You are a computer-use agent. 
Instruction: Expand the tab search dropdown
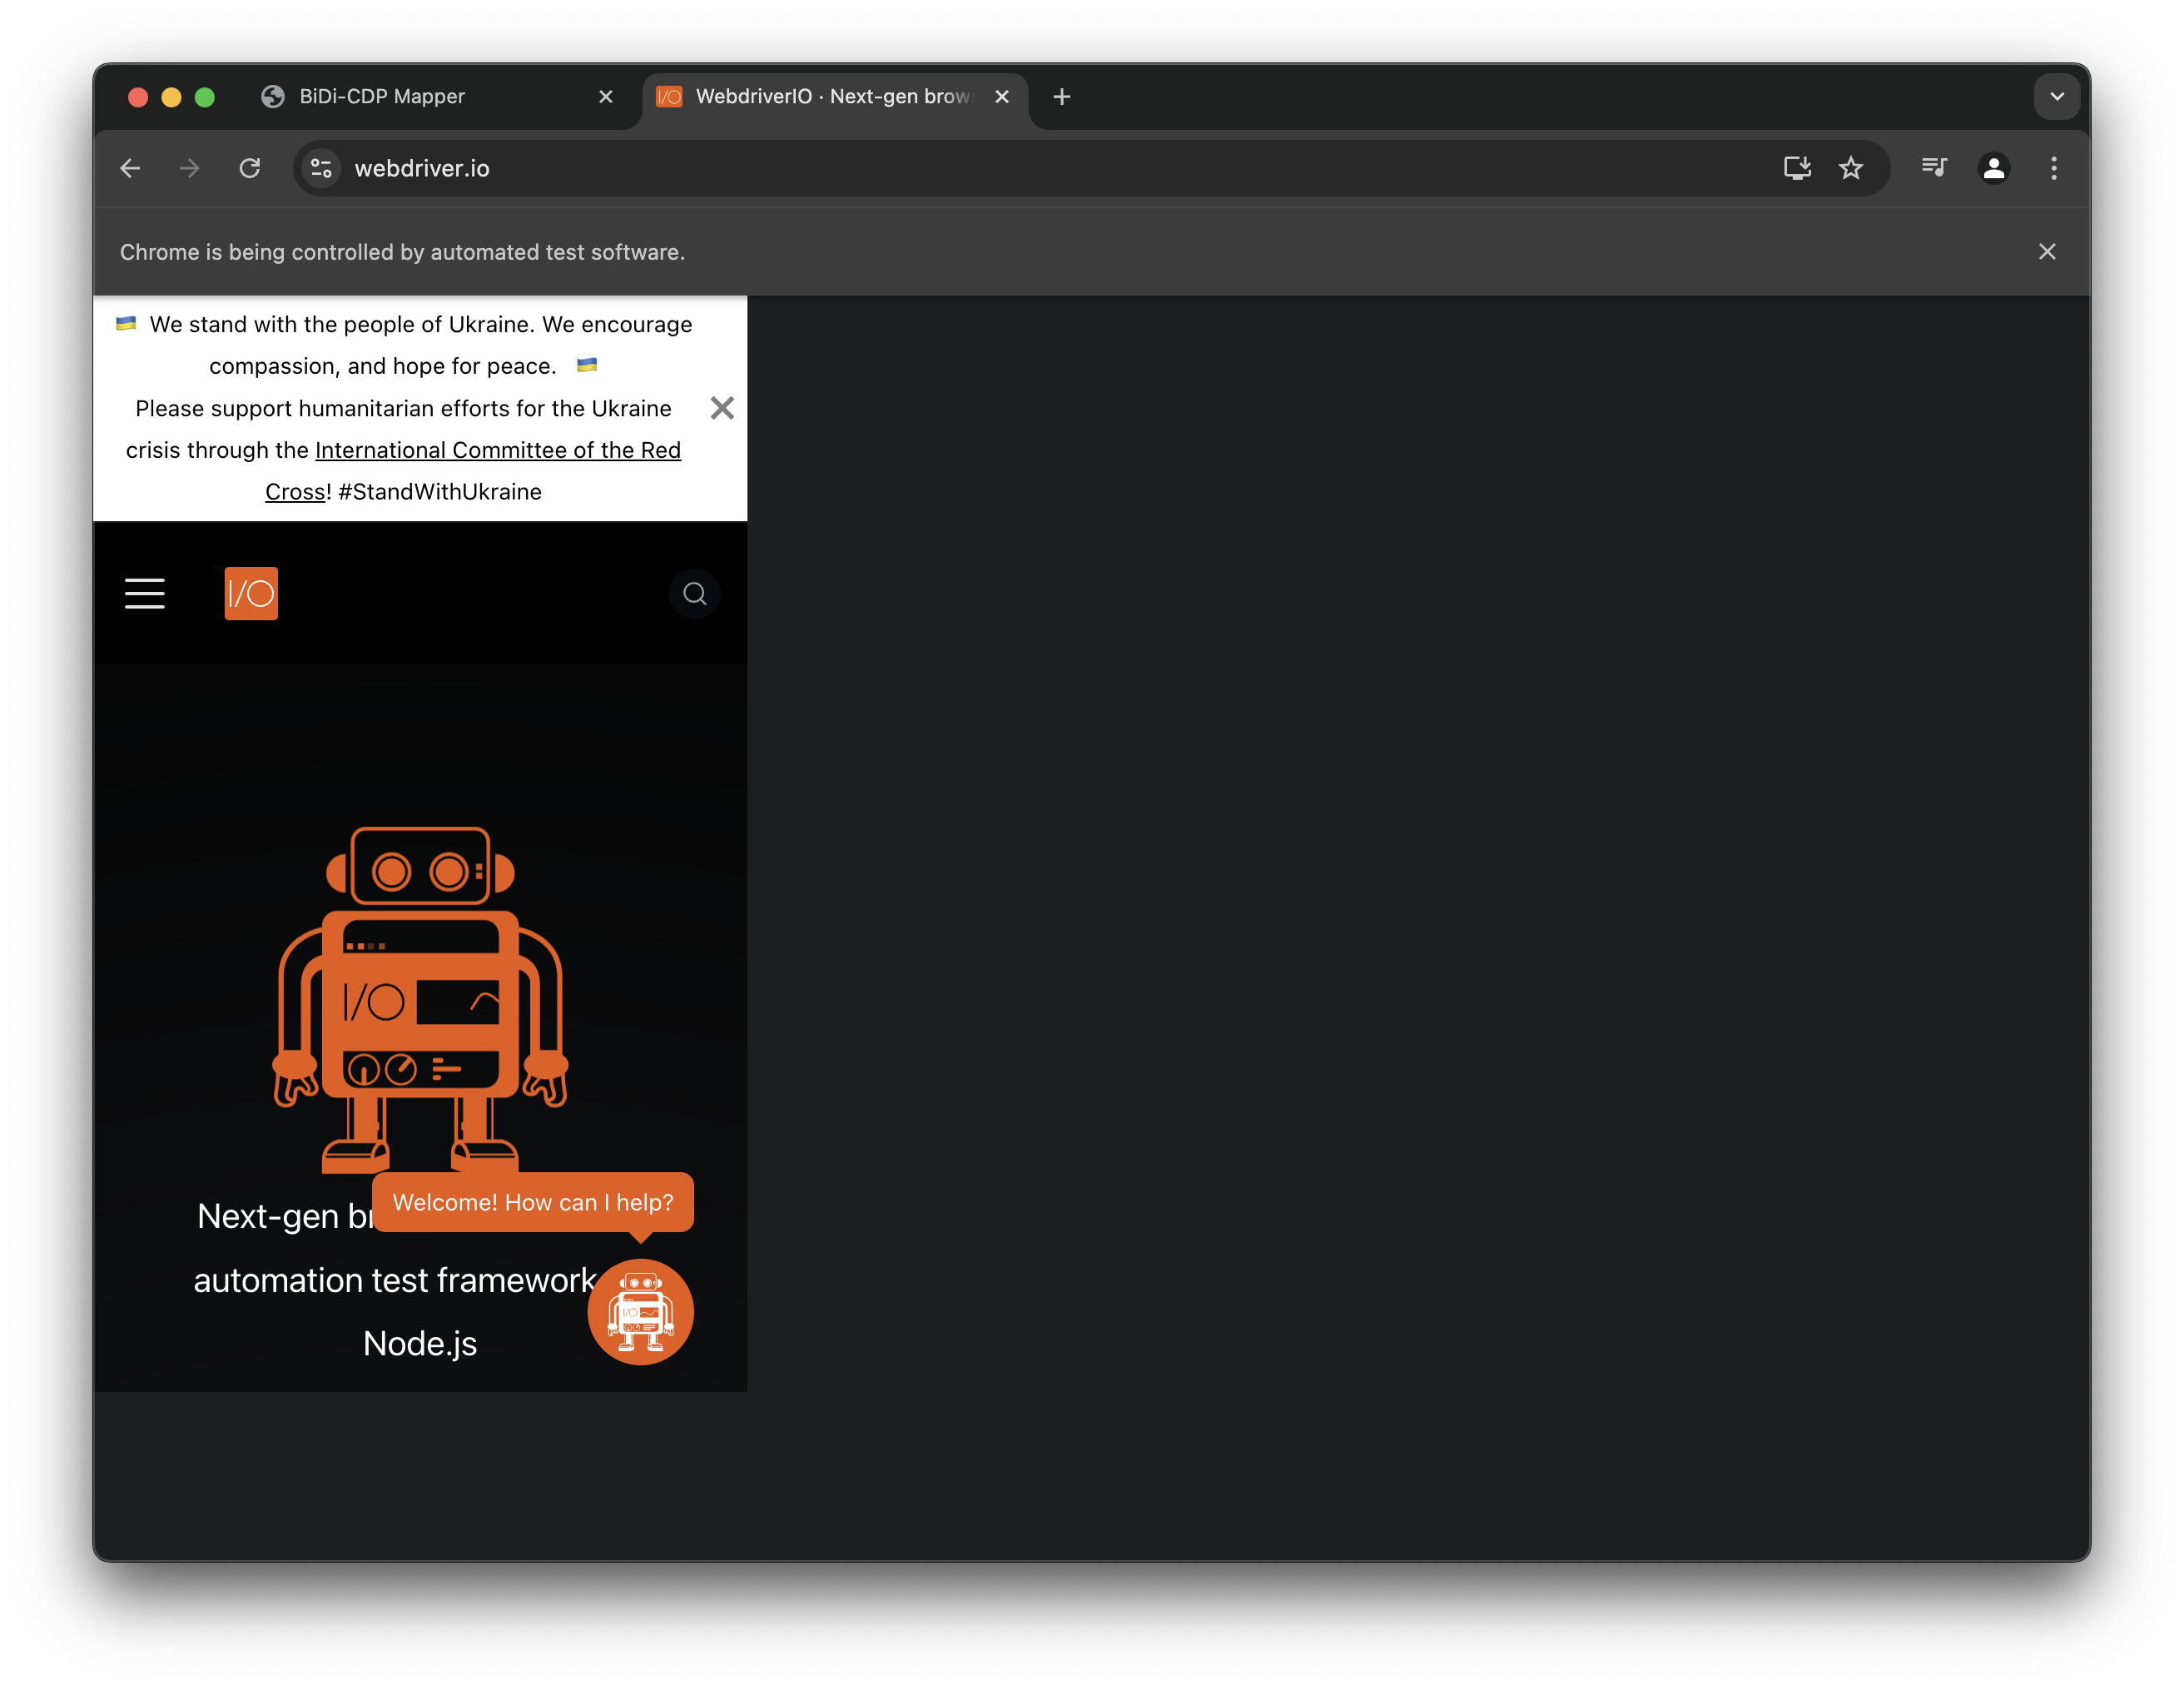click(2057, 96)
